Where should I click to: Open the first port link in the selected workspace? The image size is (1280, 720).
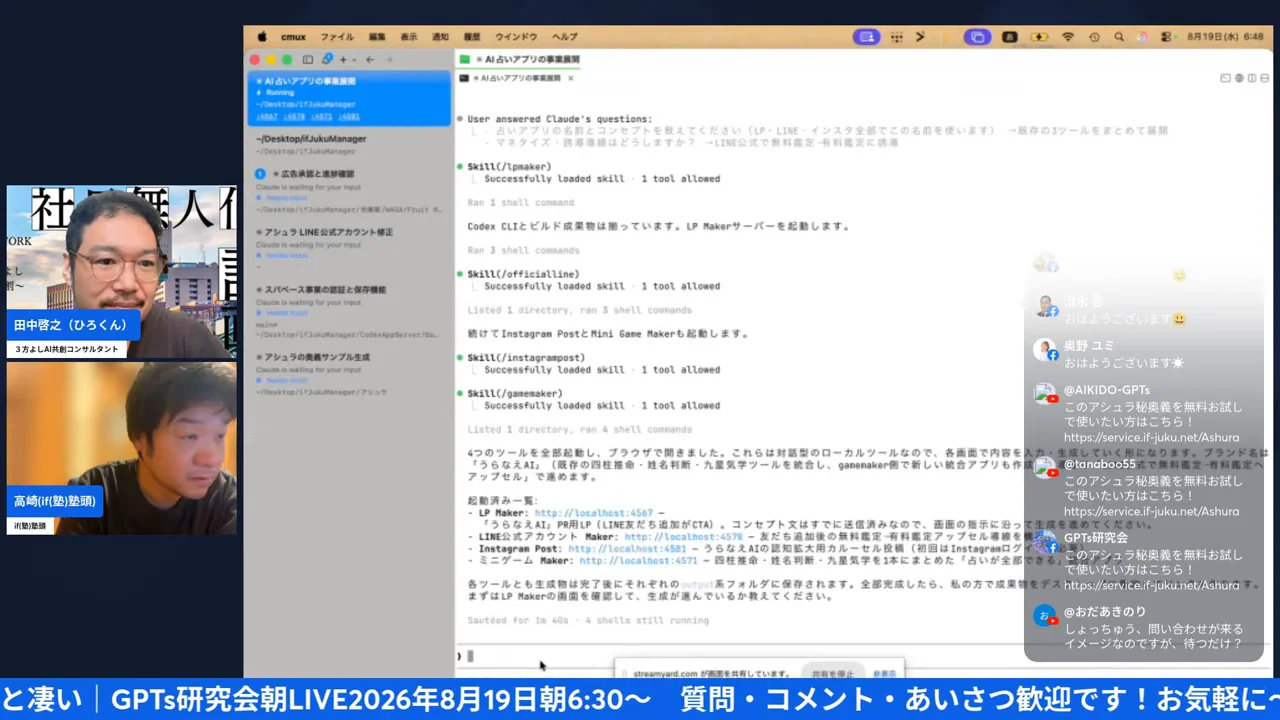266,117
